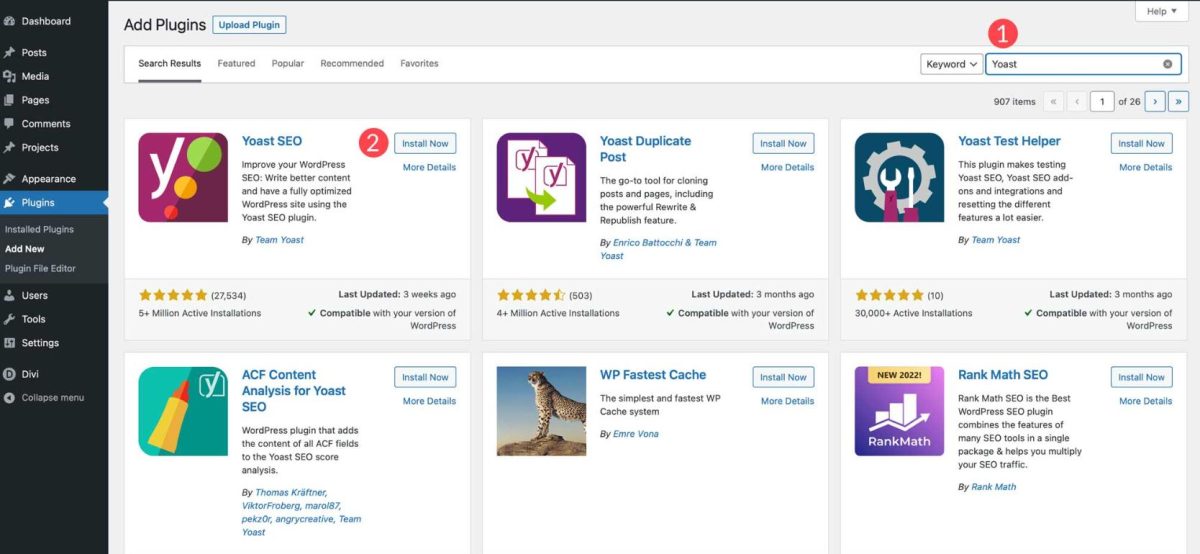Switch to Search Results tab
Image resolution: width=1200 pixels, height=554 pixels.
pyautogui.click(x=170, y=63)
